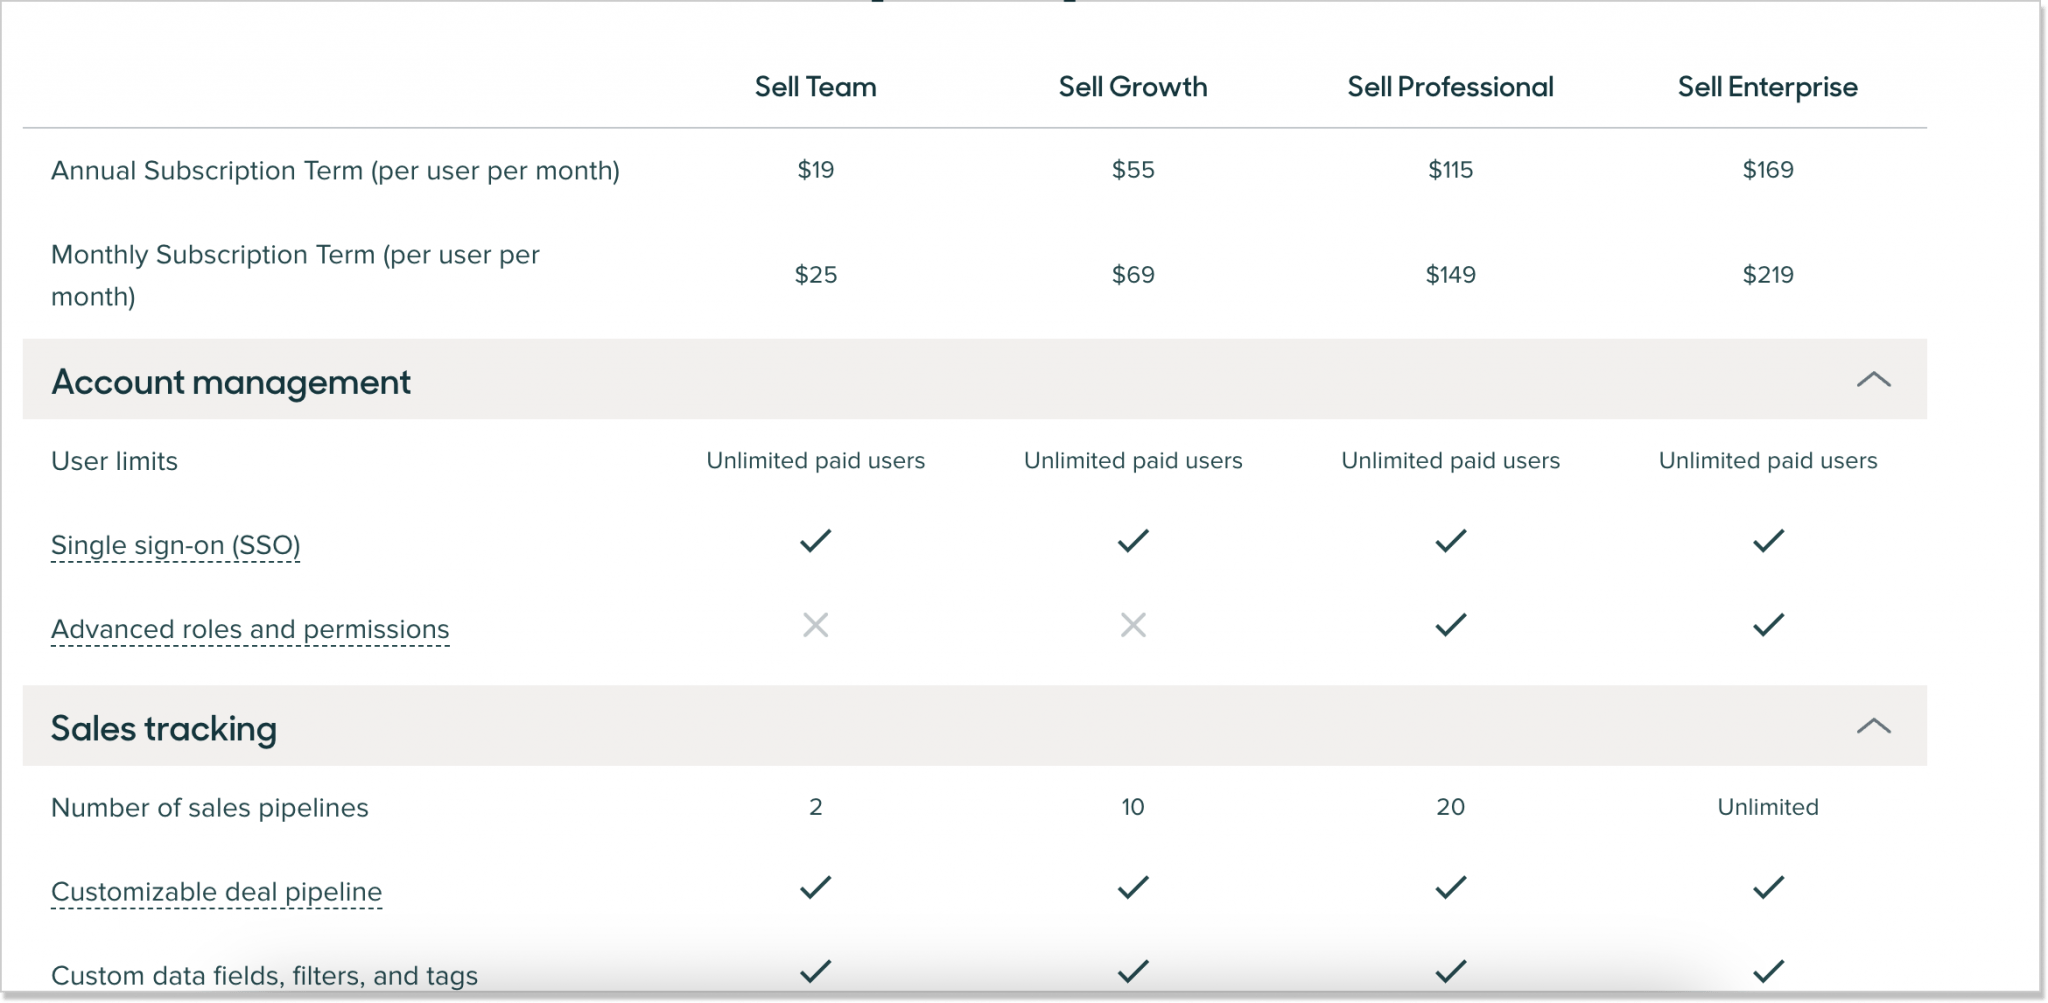This screenshot has height=1003, width=2048.
Task: Open the Advanced roles and permissions link
Action: [x=250, y=629]
